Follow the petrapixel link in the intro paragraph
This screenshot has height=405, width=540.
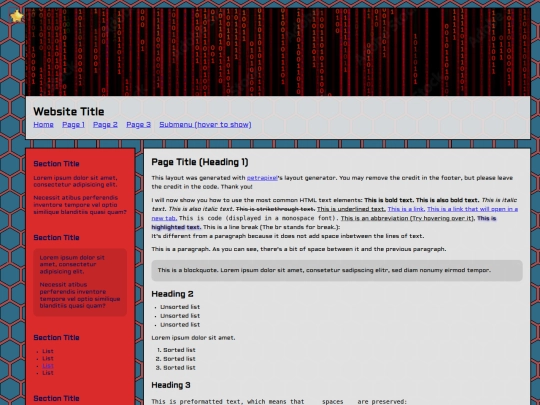[262, 178]
